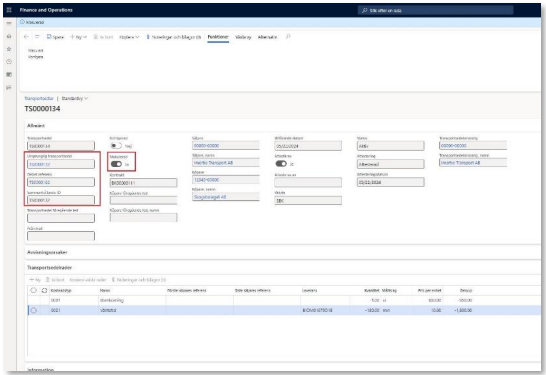Open the Skogsbolaget AB buyer name link
The width and height of the screenshot is (546, 375).
(x=210, y=197)
